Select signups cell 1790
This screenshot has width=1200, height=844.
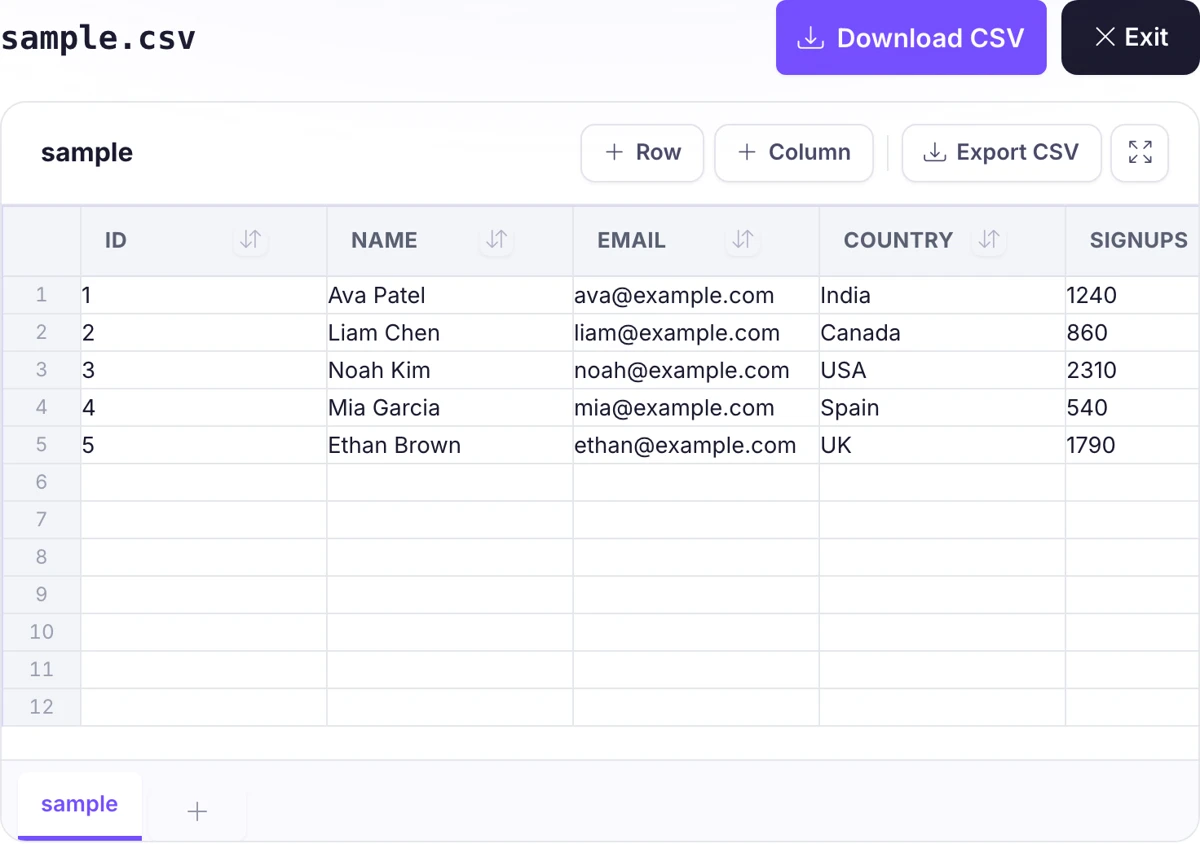1133,445
